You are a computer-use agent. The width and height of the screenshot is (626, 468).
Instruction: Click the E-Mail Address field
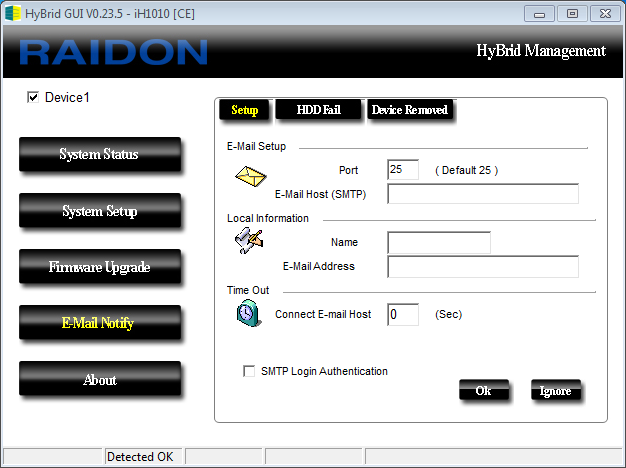click(483, 266)
